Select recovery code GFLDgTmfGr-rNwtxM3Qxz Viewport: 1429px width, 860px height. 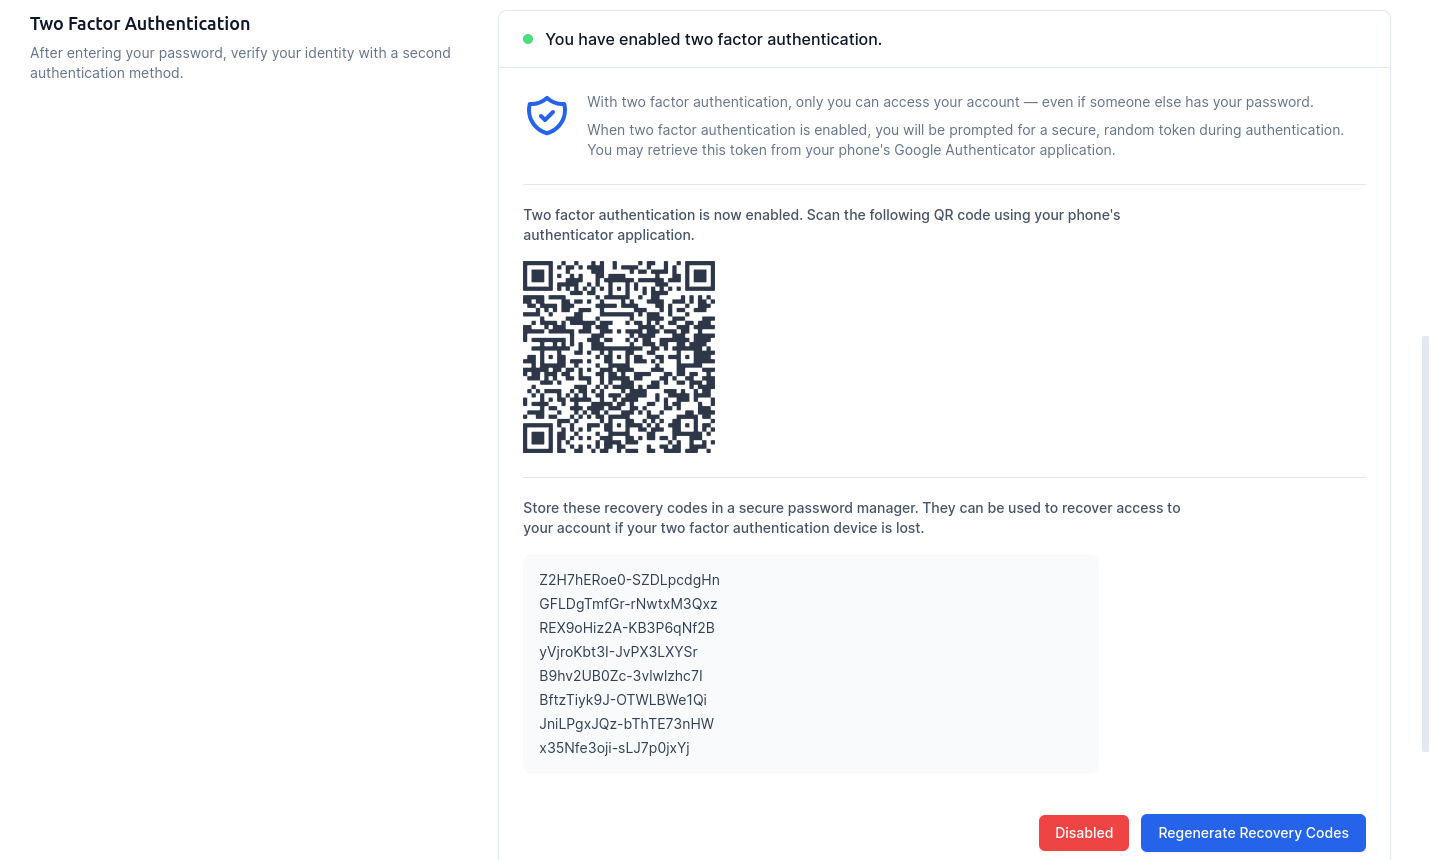628,604
